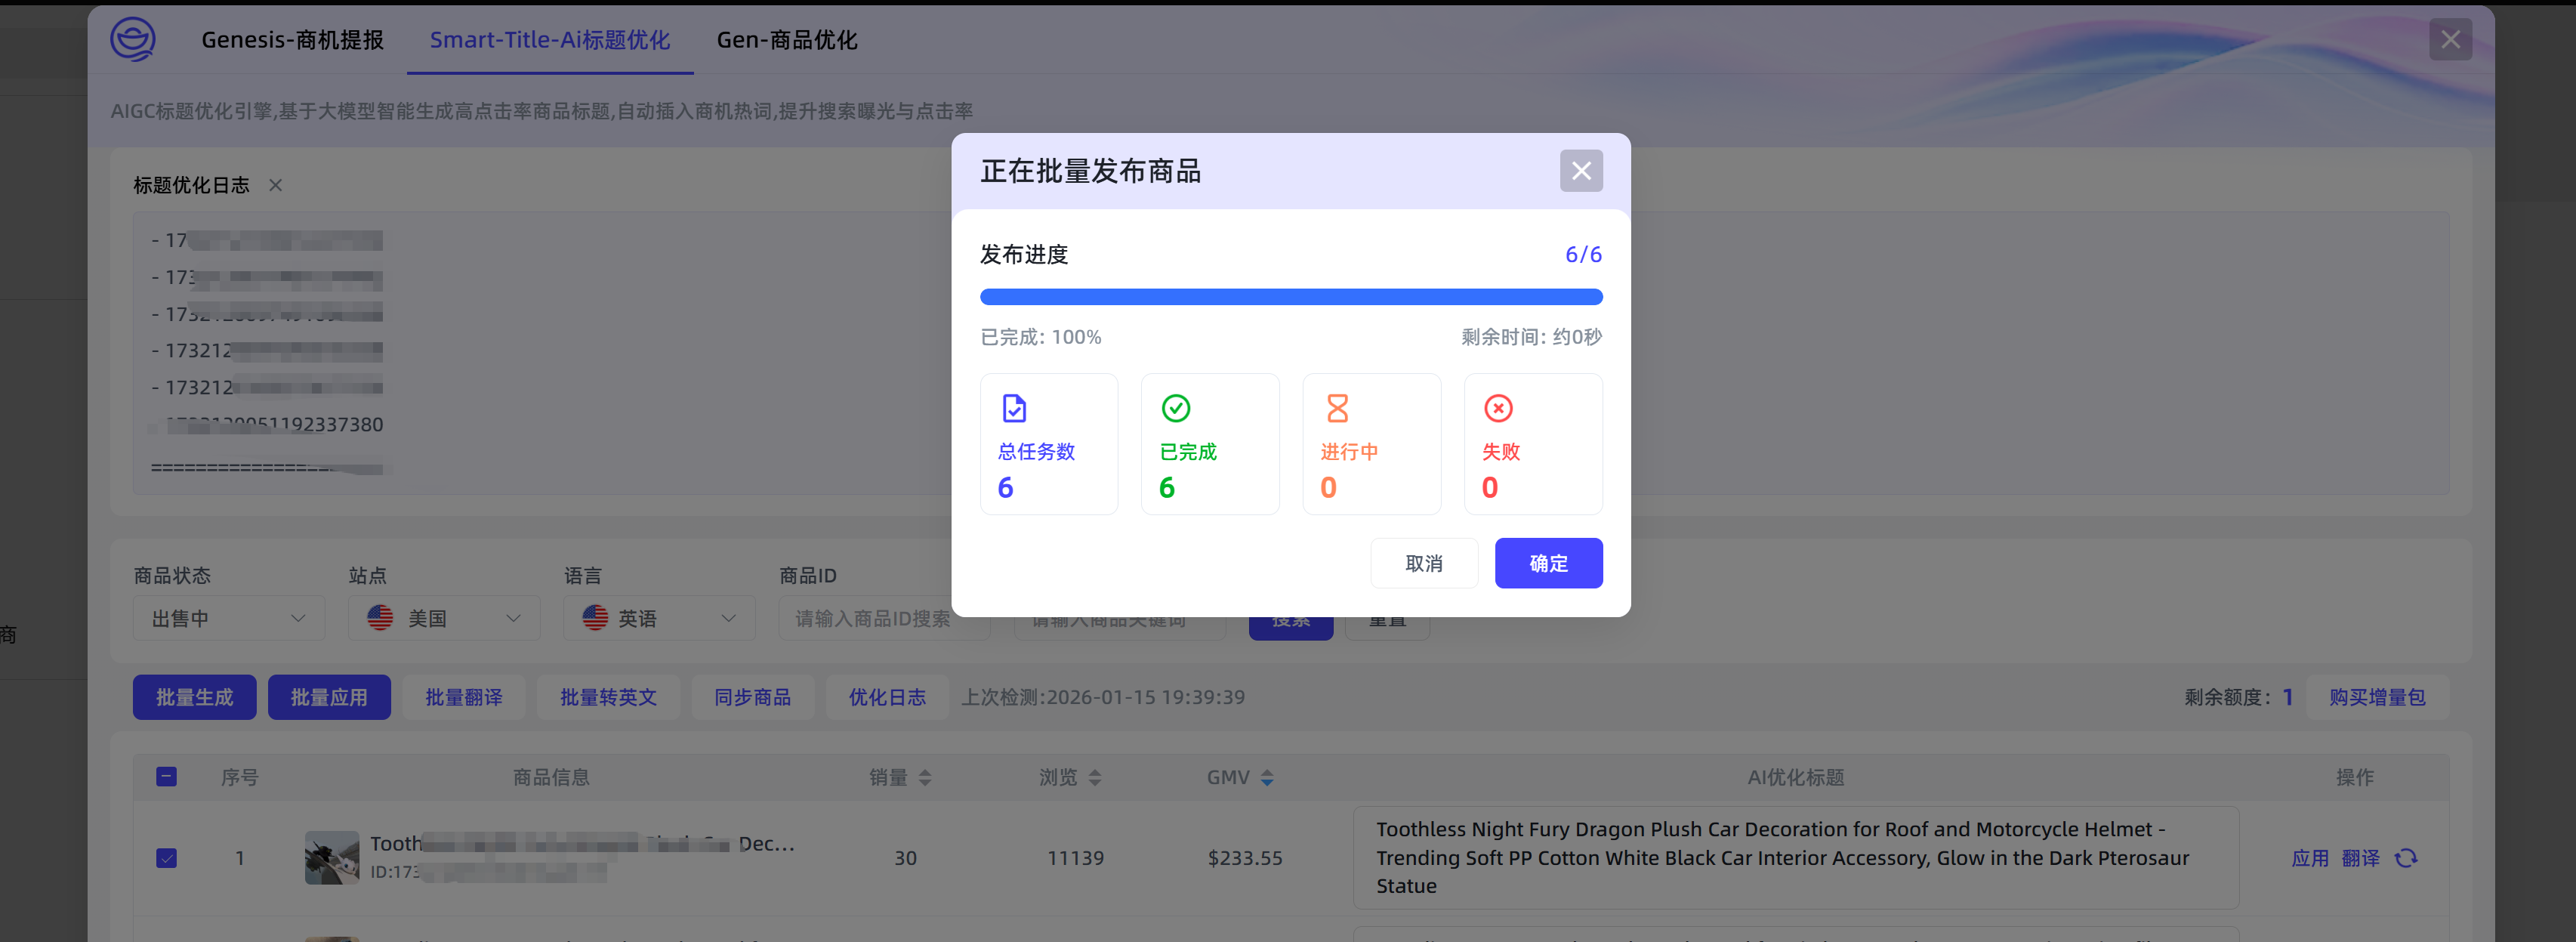Open the language dropdown showing 英语

coord(659,618)
